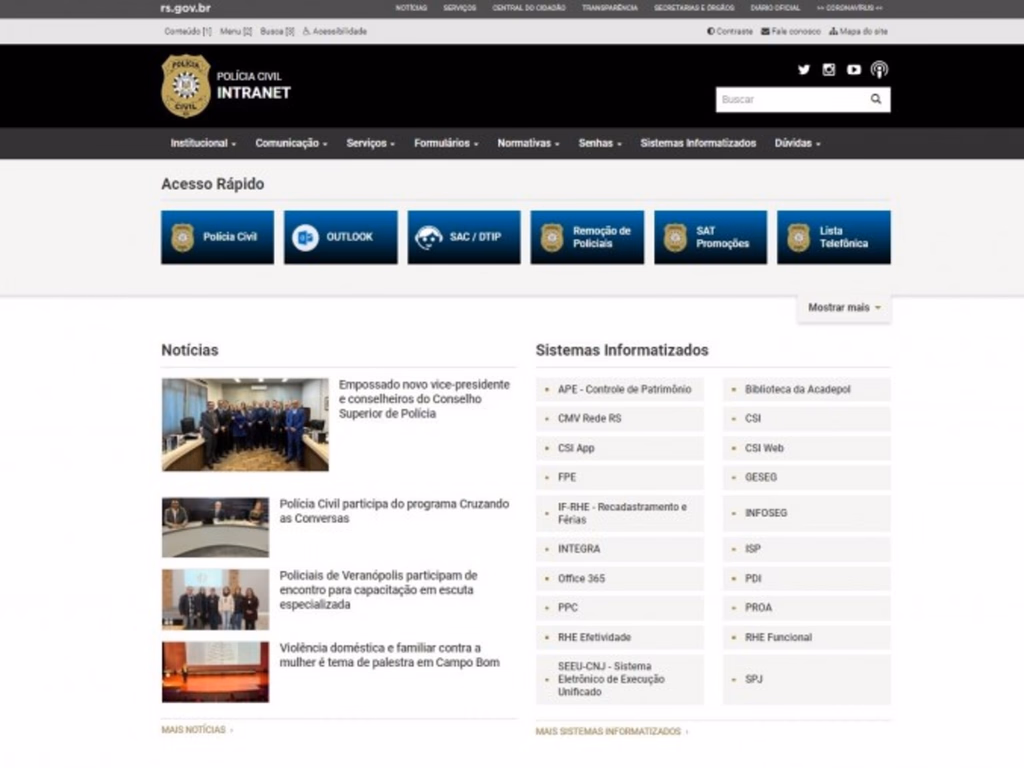Click the podcast icon in the header
1024x768 pixels.
(879, 71)
